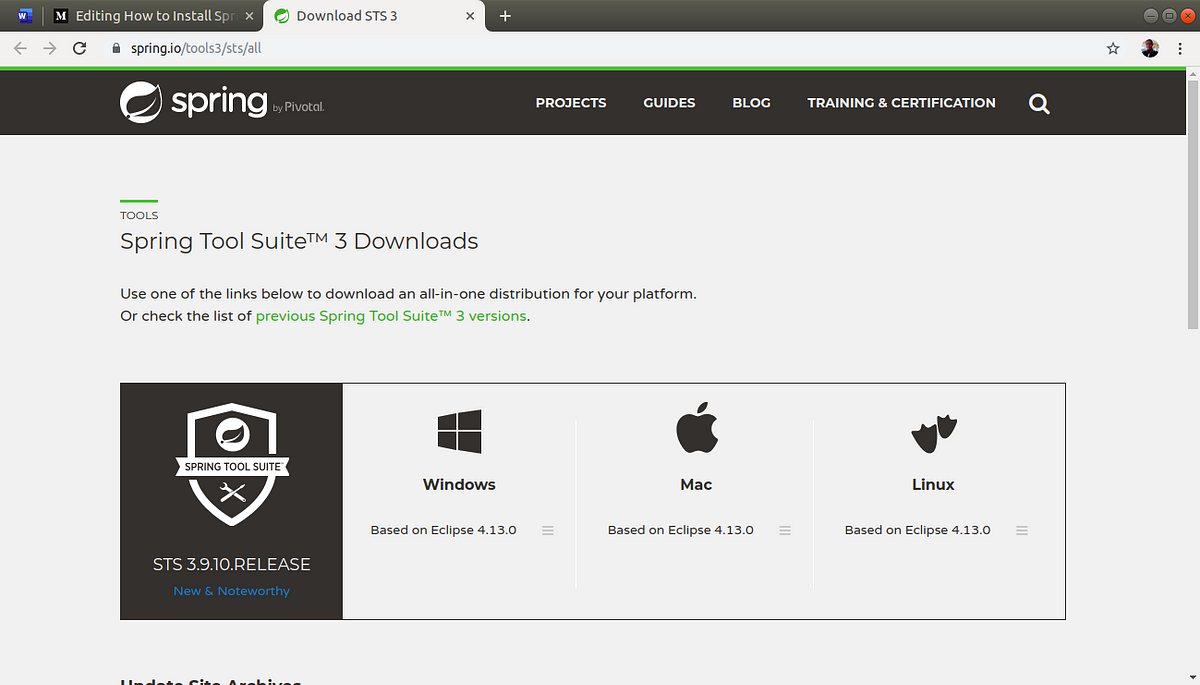Image resolution: width=1200 pixels, height=685 pixels.
Task: Click the Spring by Pivotal logo
Action: 221,102
